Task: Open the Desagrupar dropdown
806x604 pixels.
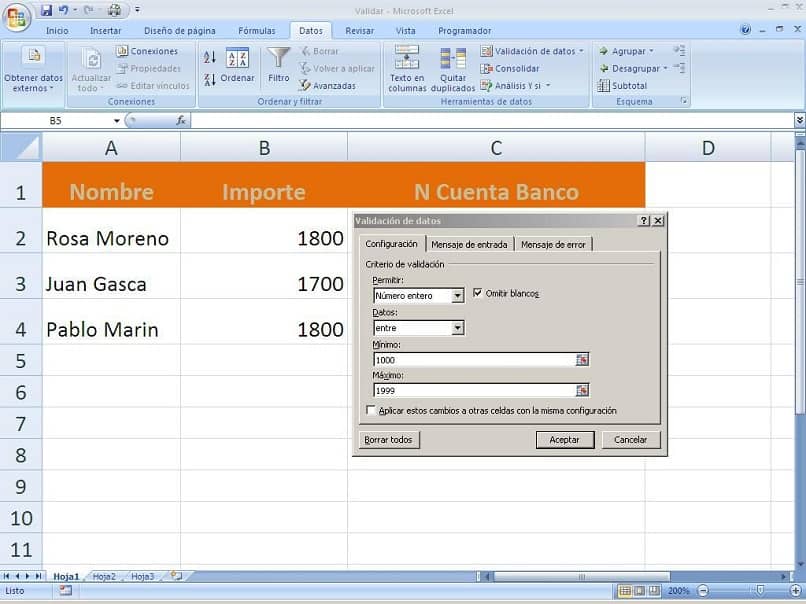Action: click(633, 68)
